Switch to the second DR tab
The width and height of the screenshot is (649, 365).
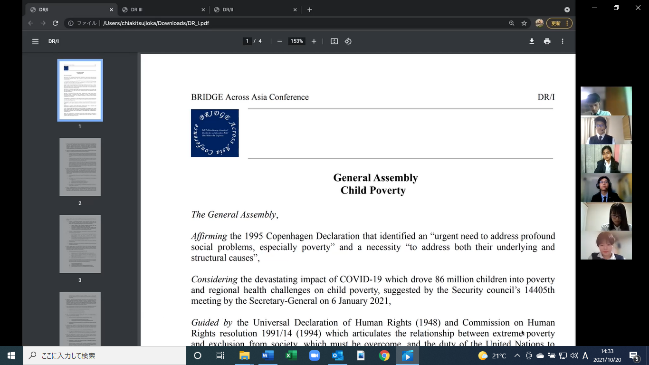(163, 10)
